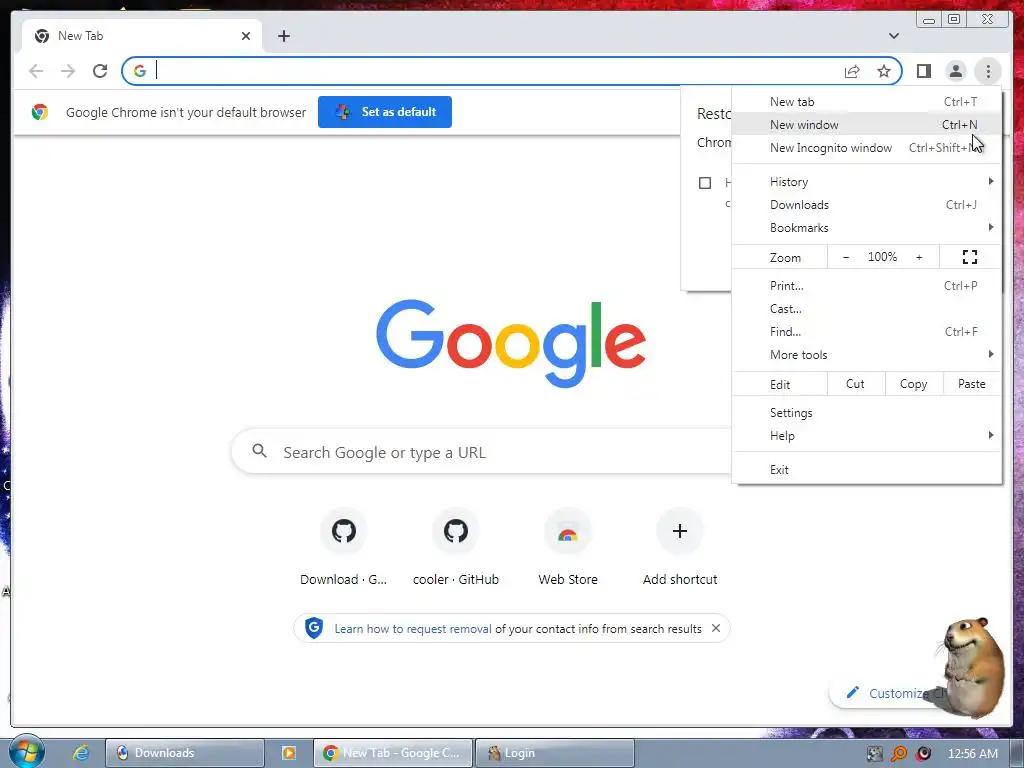Open cooler GitHub shortcut tile
This screenshot has width=1024, height=768.
[456, 547]
